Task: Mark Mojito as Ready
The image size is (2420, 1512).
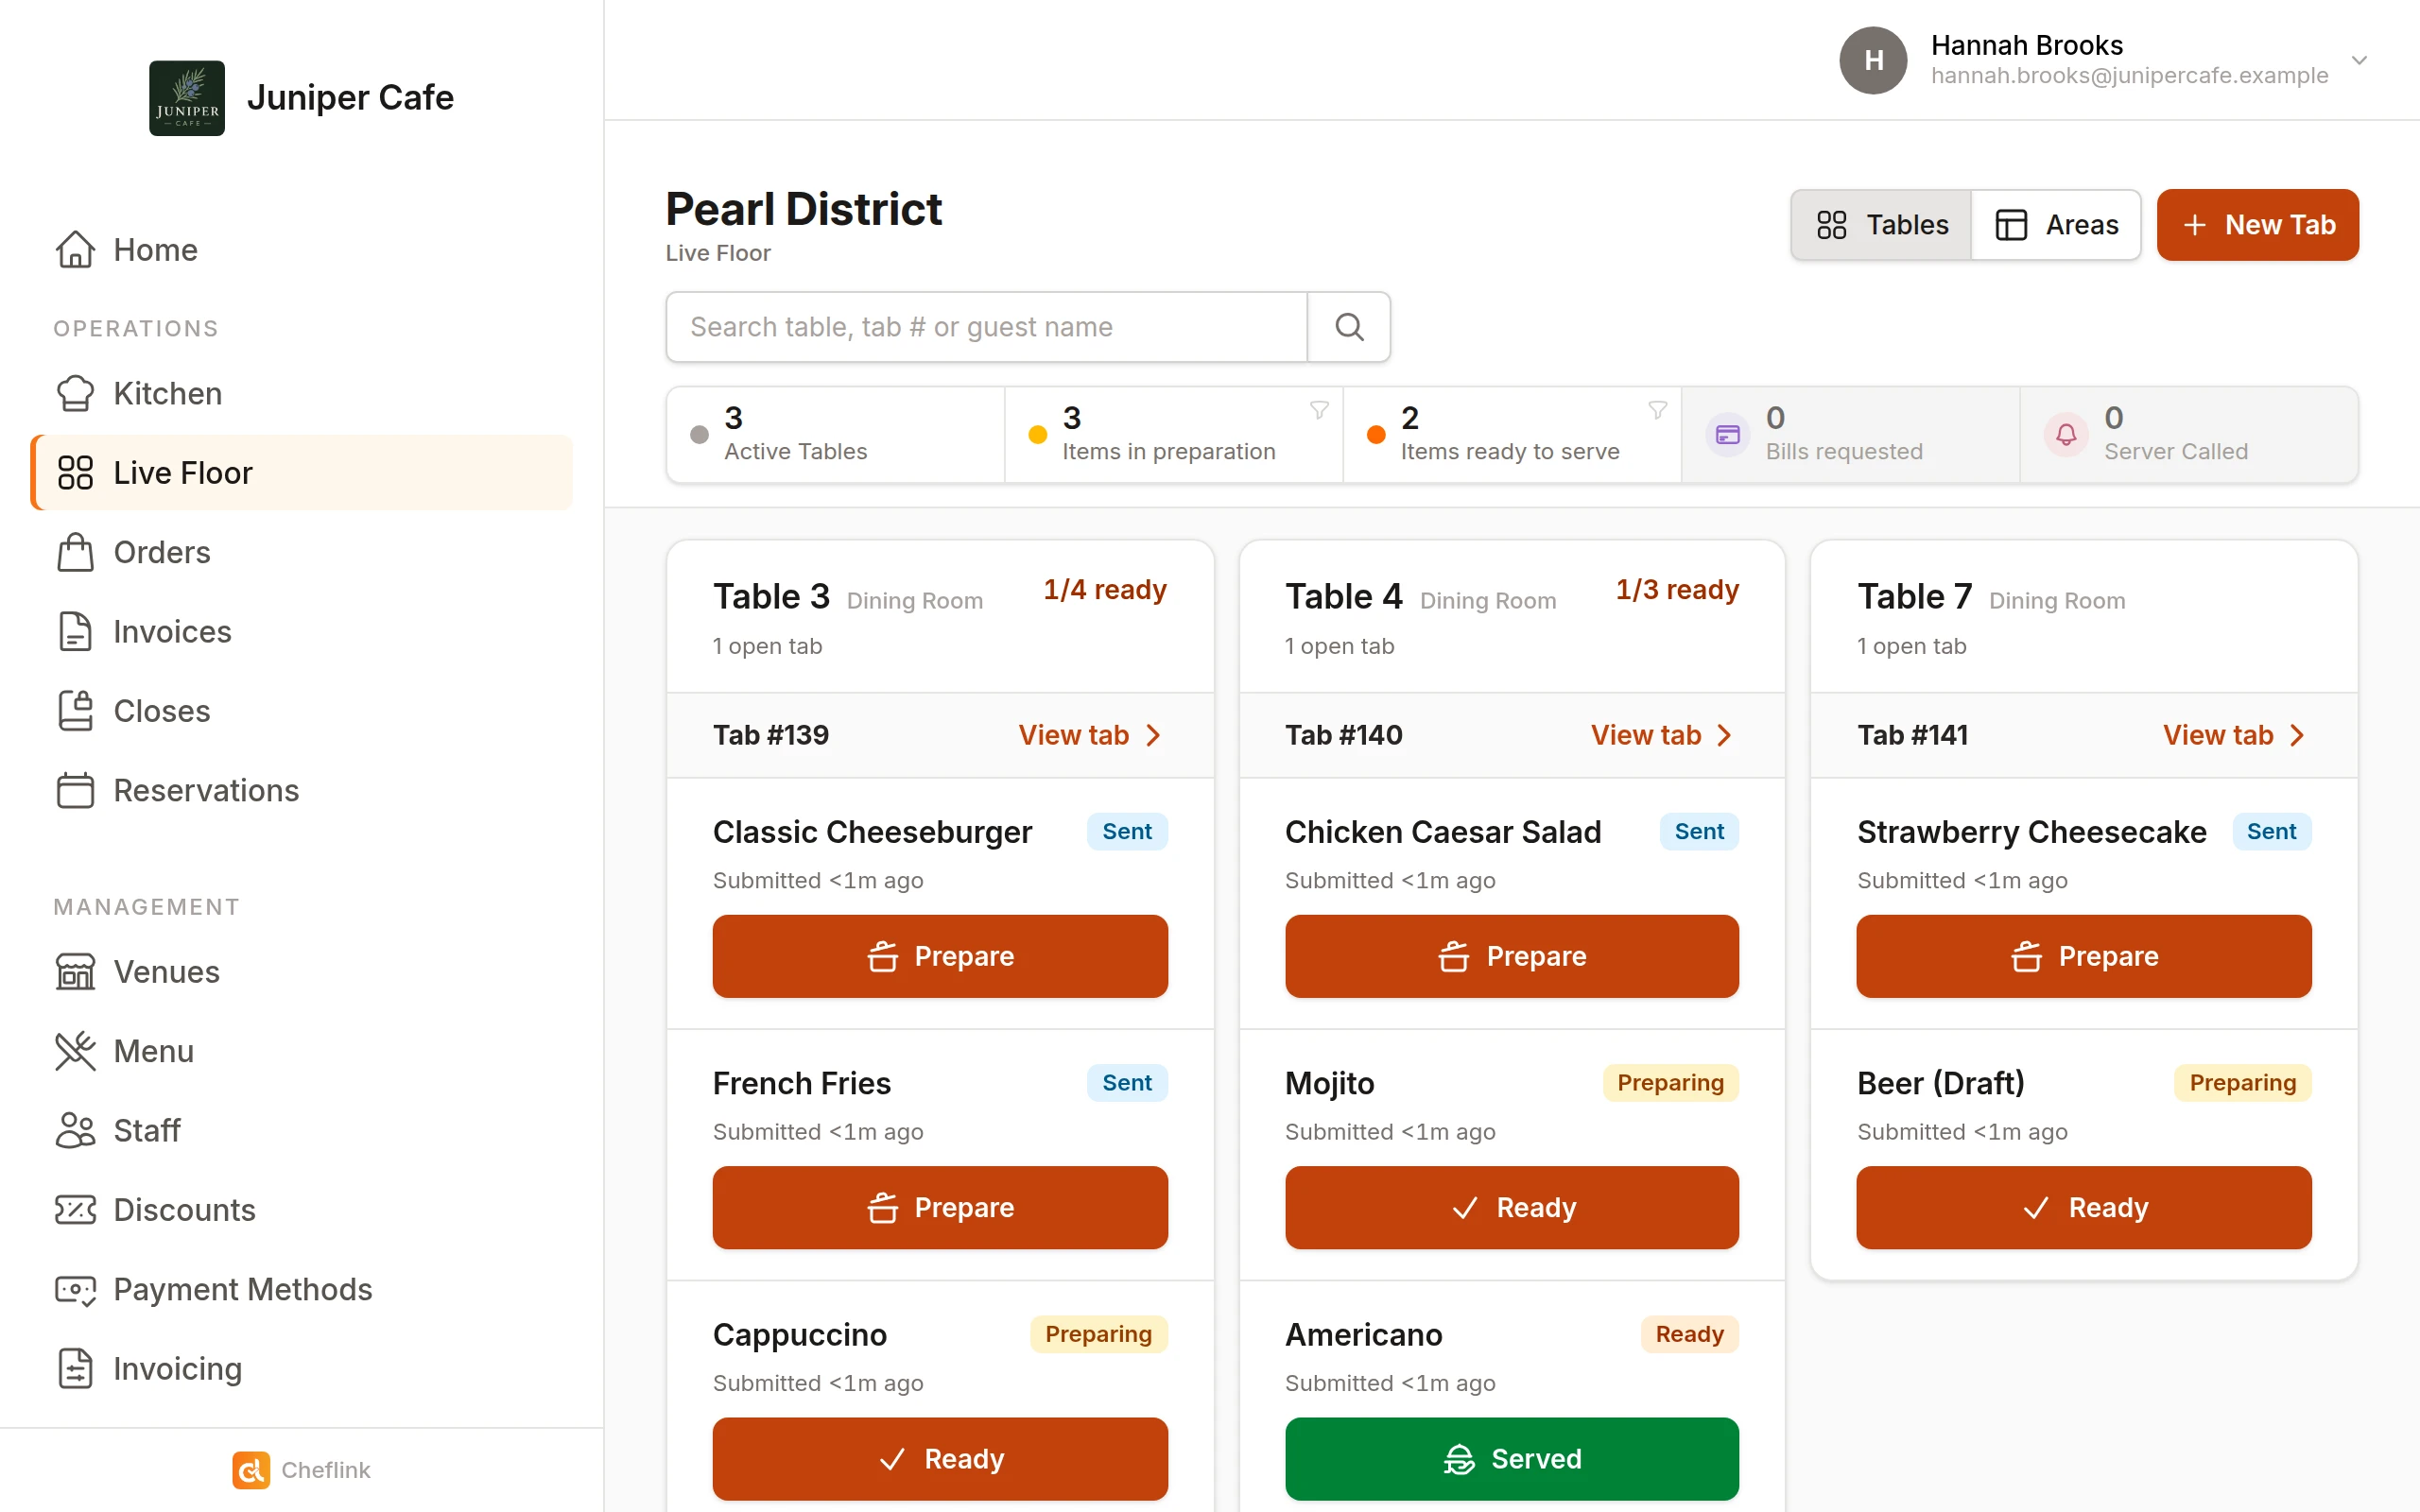Action: [1512, 1207]
